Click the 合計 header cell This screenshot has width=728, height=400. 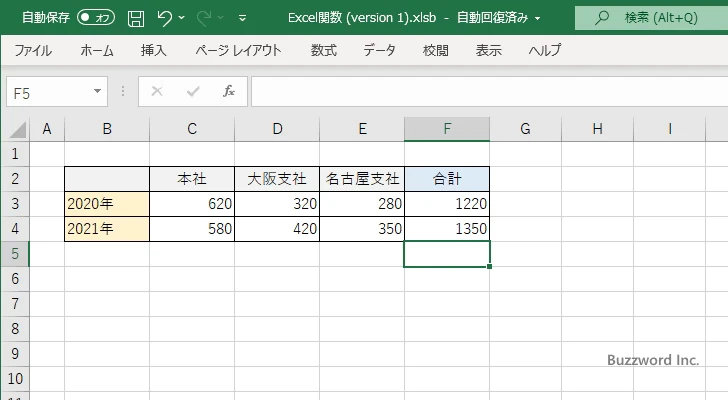point(447,179)
